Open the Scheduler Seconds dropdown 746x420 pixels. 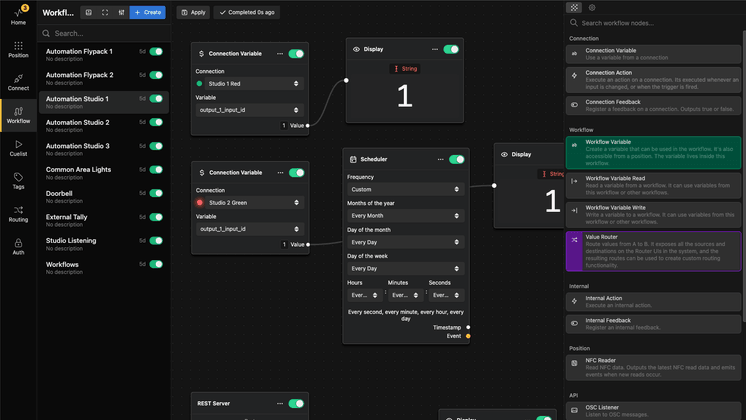click(446, 295)
